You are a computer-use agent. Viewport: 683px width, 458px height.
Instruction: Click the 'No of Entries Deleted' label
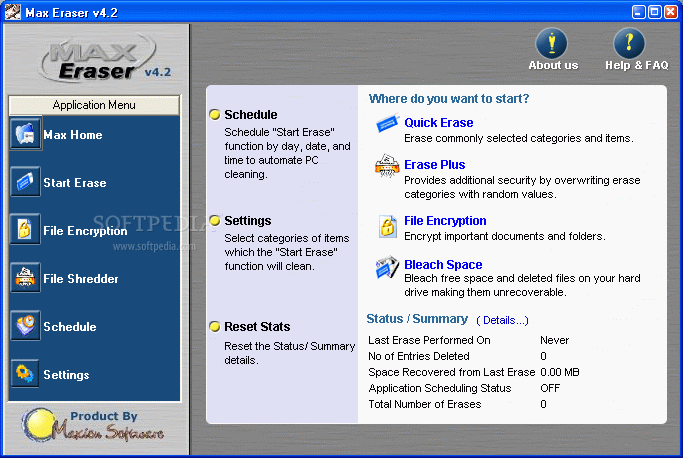419,356
